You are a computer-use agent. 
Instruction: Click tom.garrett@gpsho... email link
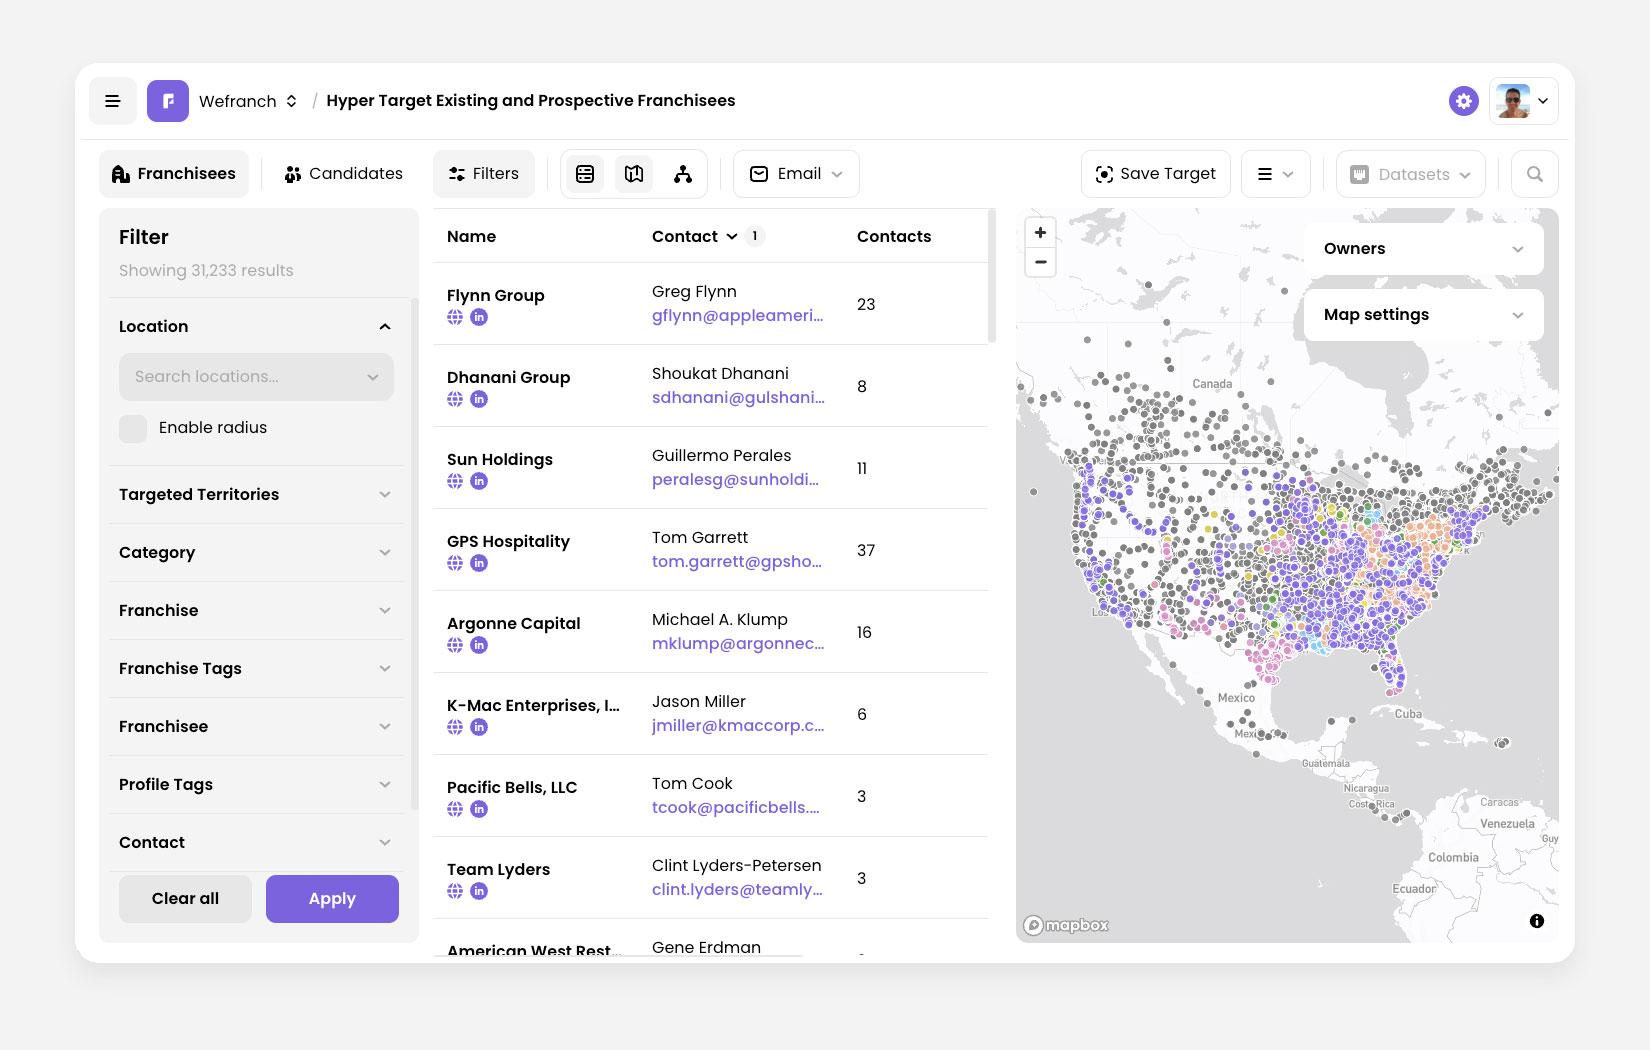(x=737, y=562)
